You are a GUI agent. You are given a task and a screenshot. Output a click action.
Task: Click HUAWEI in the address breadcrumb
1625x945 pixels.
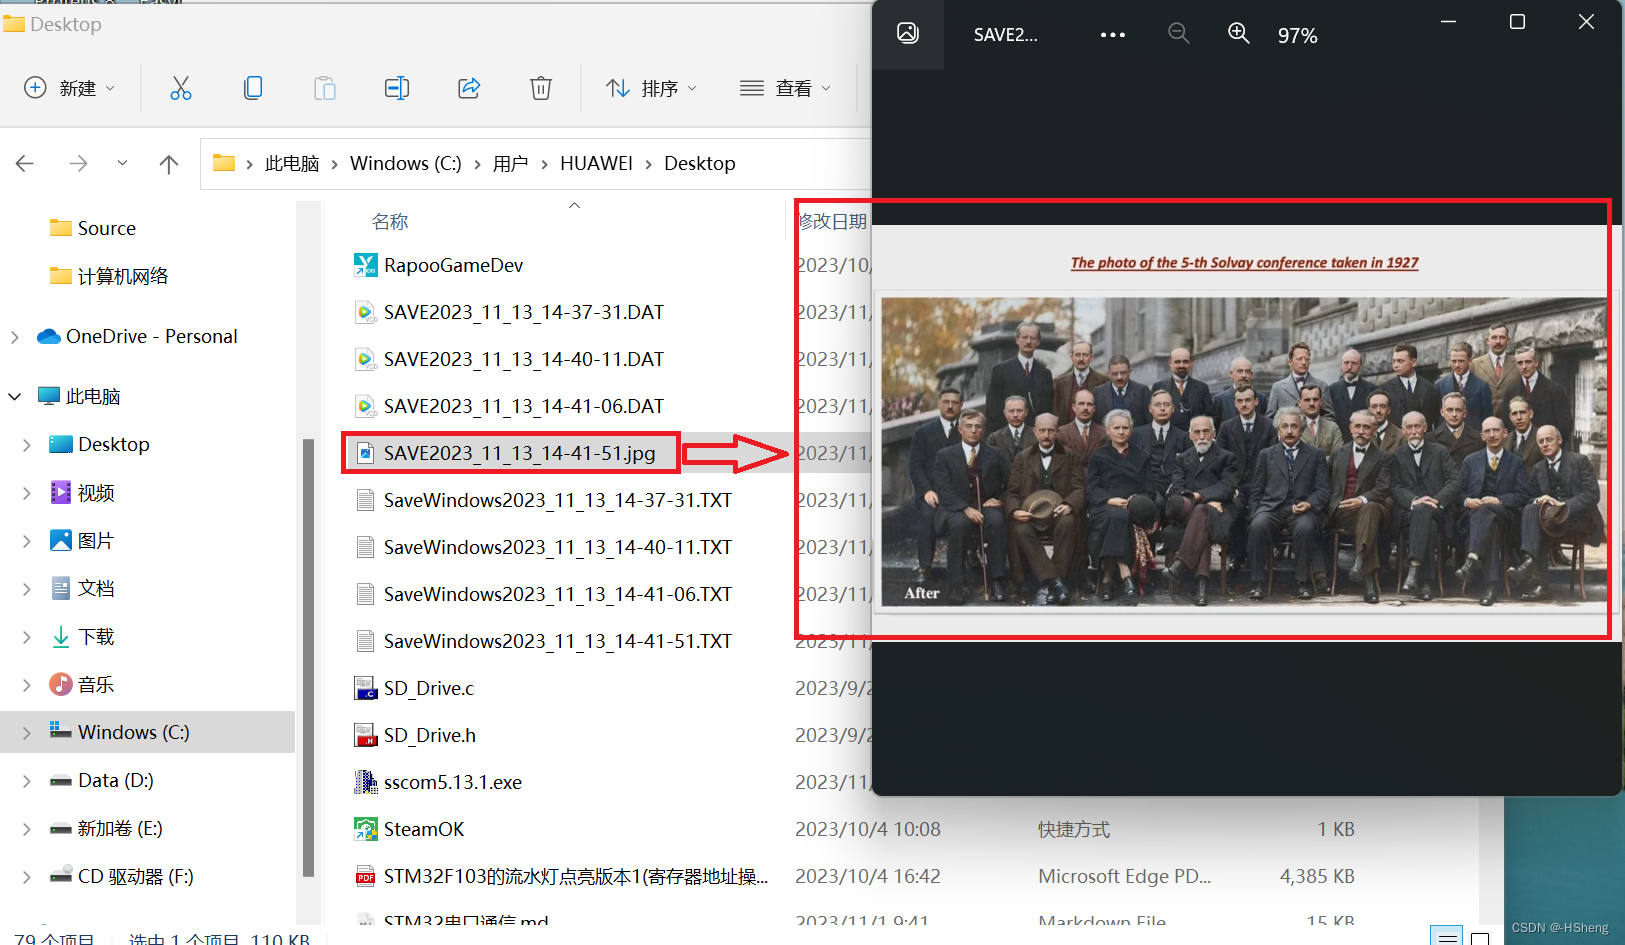point(596,163)
